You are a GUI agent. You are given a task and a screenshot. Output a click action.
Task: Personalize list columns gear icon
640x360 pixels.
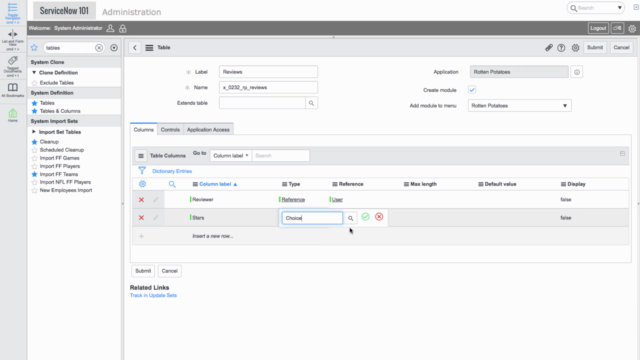[x=142, y=184]
